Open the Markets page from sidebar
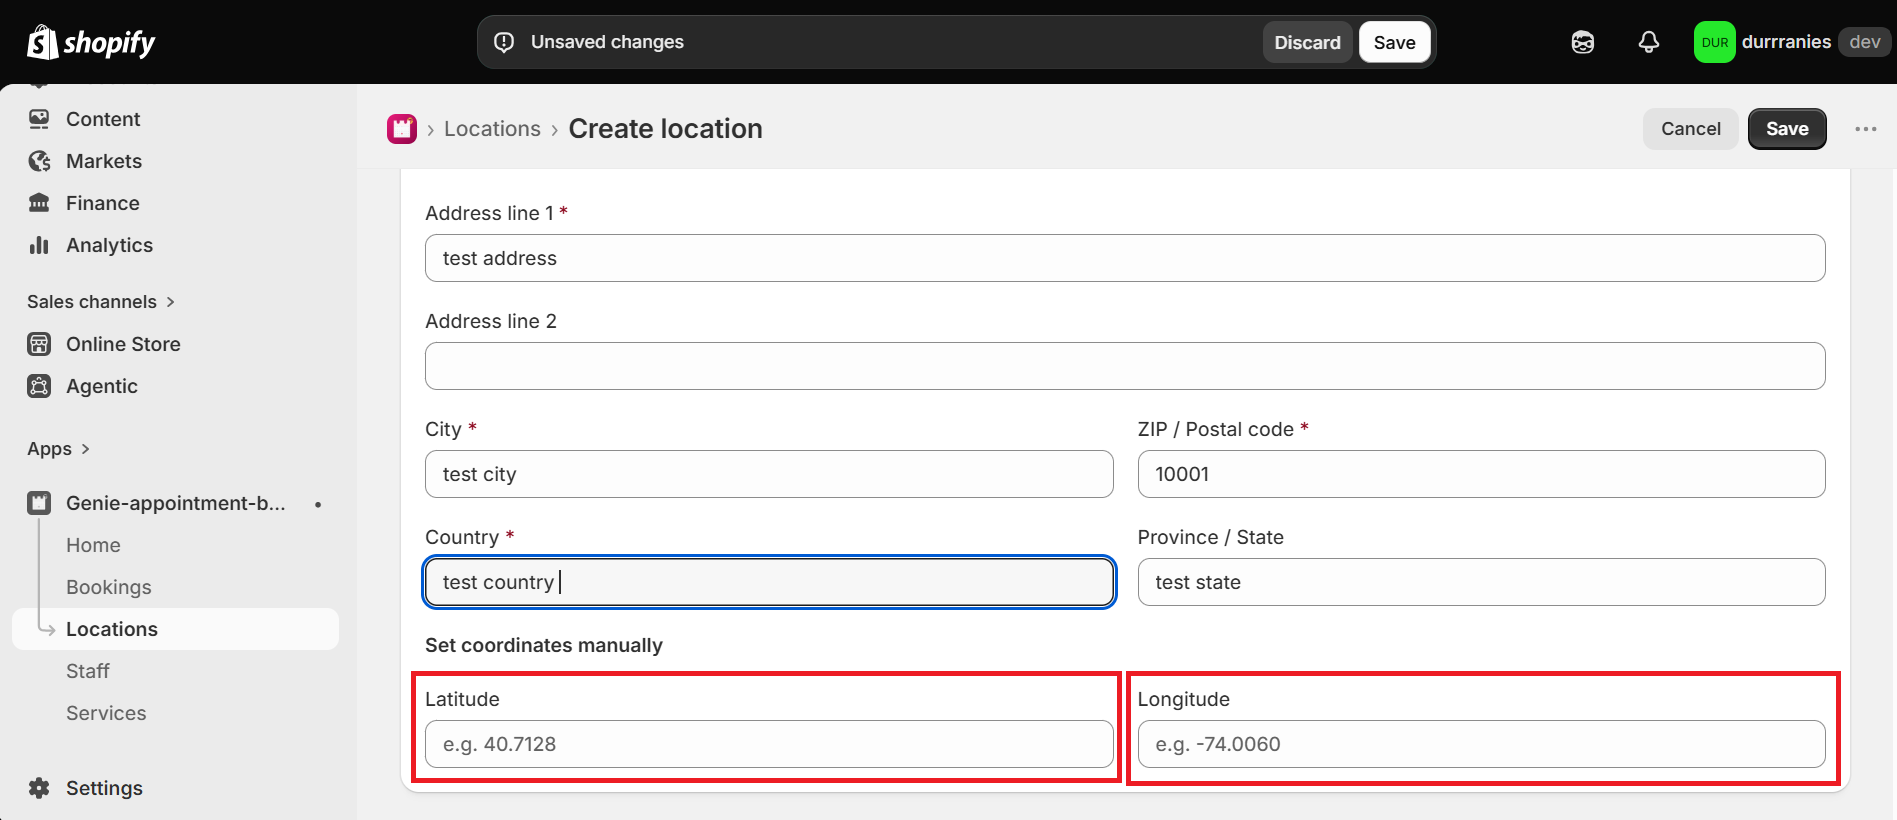Viewport: 1897px width, 820px height. click(x=104, y=161)
